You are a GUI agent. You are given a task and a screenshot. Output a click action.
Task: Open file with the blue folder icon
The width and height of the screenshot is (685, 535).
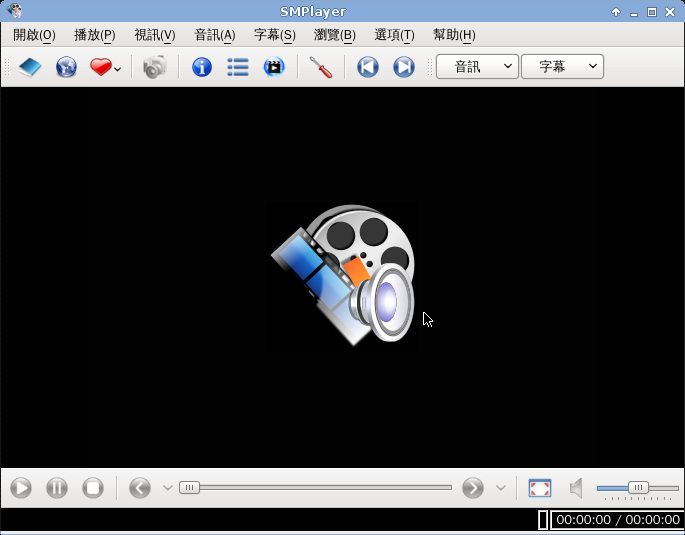(30, 67)
